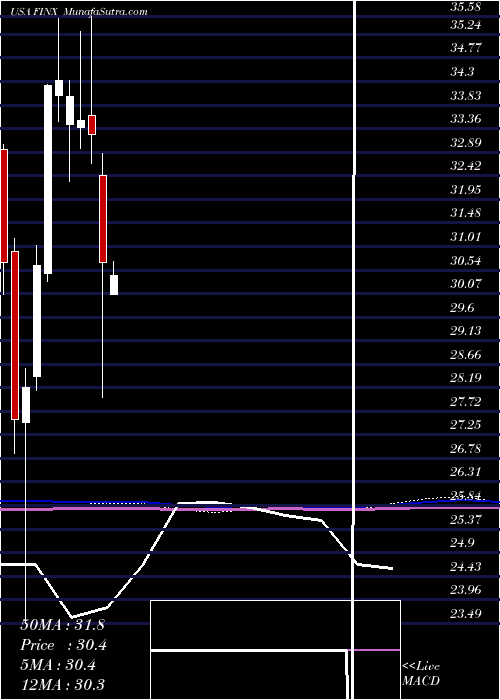This screenshot has height=700, width=500.
Task: Click the <<Live MACD label
Action: [x=421, y=674]
